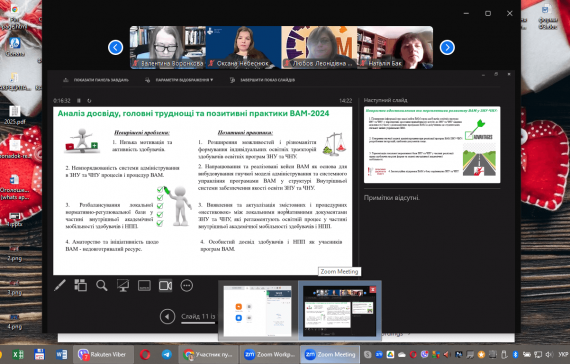This screenshot has width=570, height=364.
Task: Click the 'Примітки відсутні' notes area
Action: [x=392, y=198]
